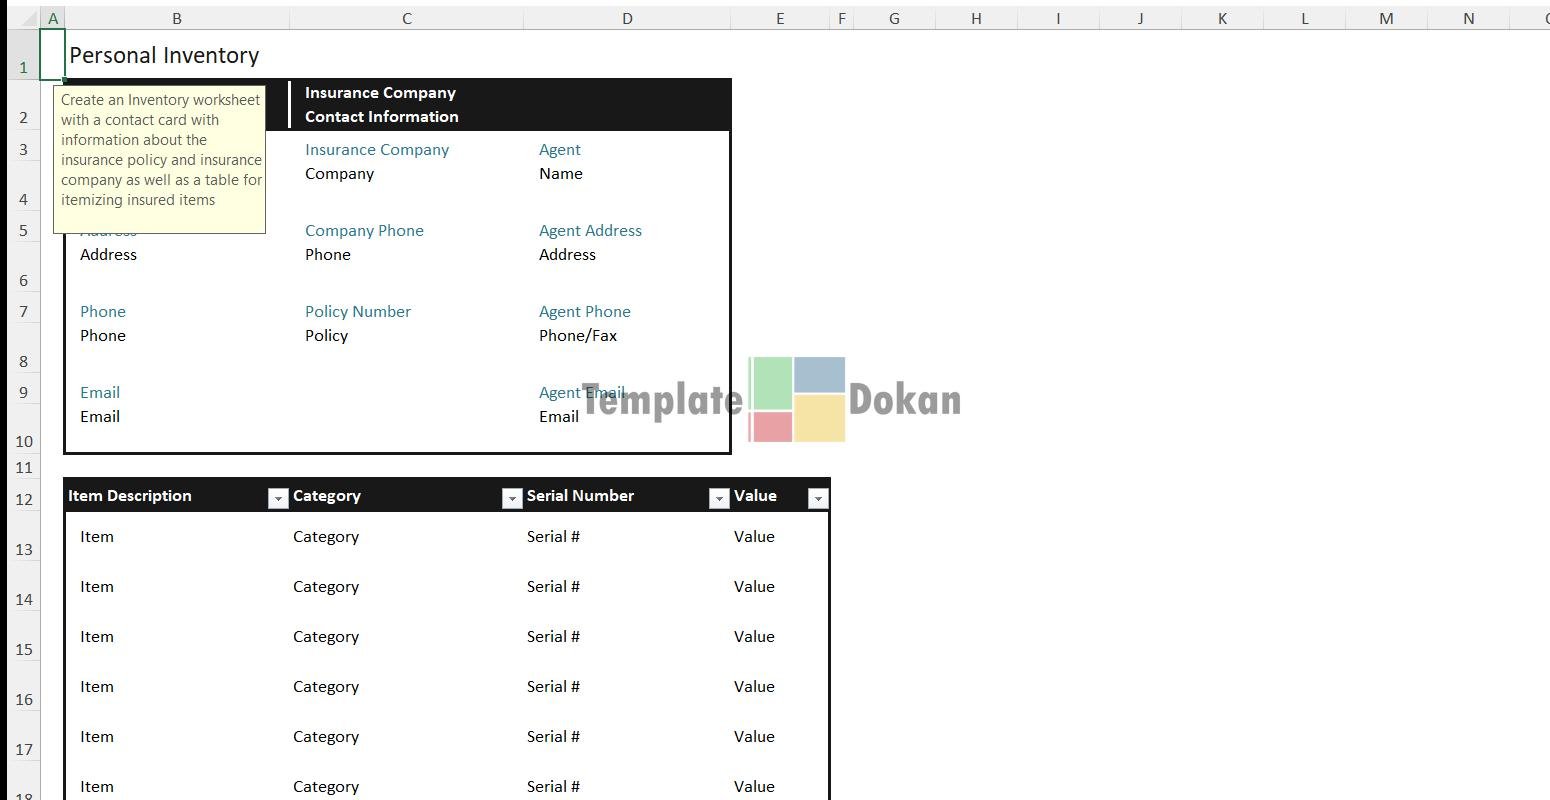Select the Company cell under Insurance Company
The width and height of the screenshot is (1550, 800).
point(340,174)
